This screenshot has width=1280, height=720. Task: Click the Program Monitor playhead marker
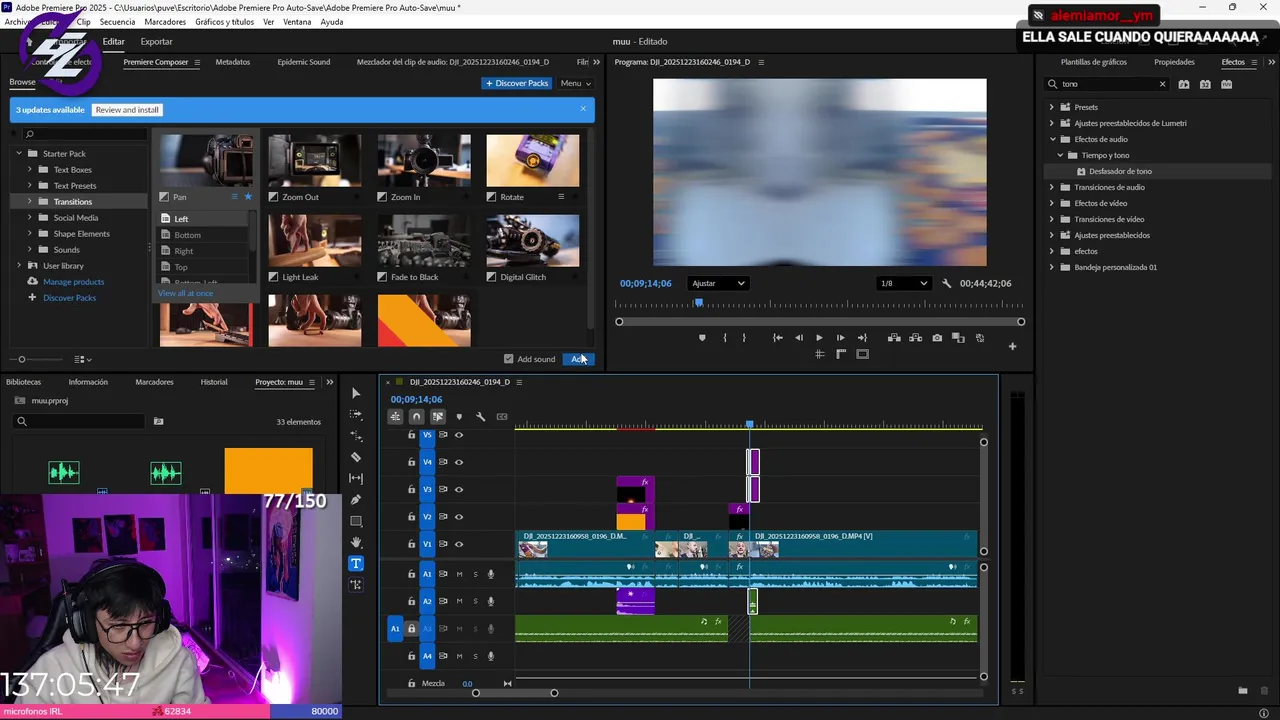click(x=699, y=302)
